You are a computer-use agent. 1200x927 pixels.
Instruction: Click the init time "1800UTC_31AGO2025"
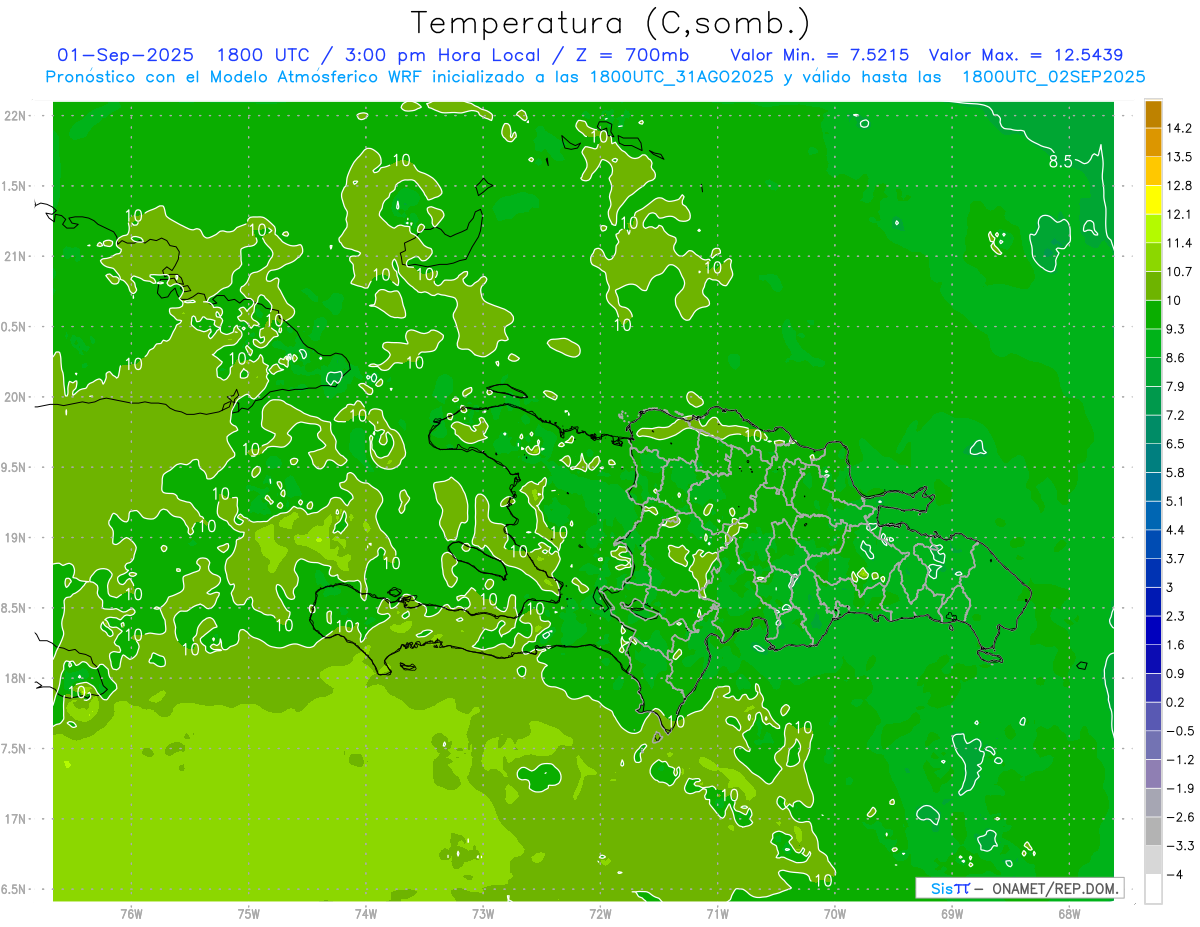pos(680,77)
